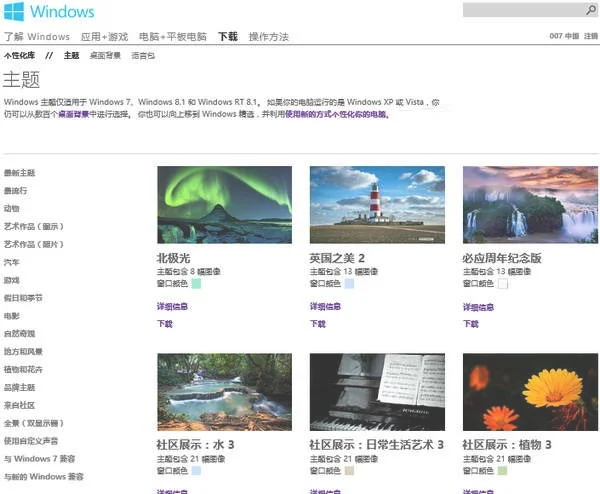The width and height of the screenshot is (600, 494).
Task: Click 北极光 green window color swatch
Action: [x=196, y=284]
